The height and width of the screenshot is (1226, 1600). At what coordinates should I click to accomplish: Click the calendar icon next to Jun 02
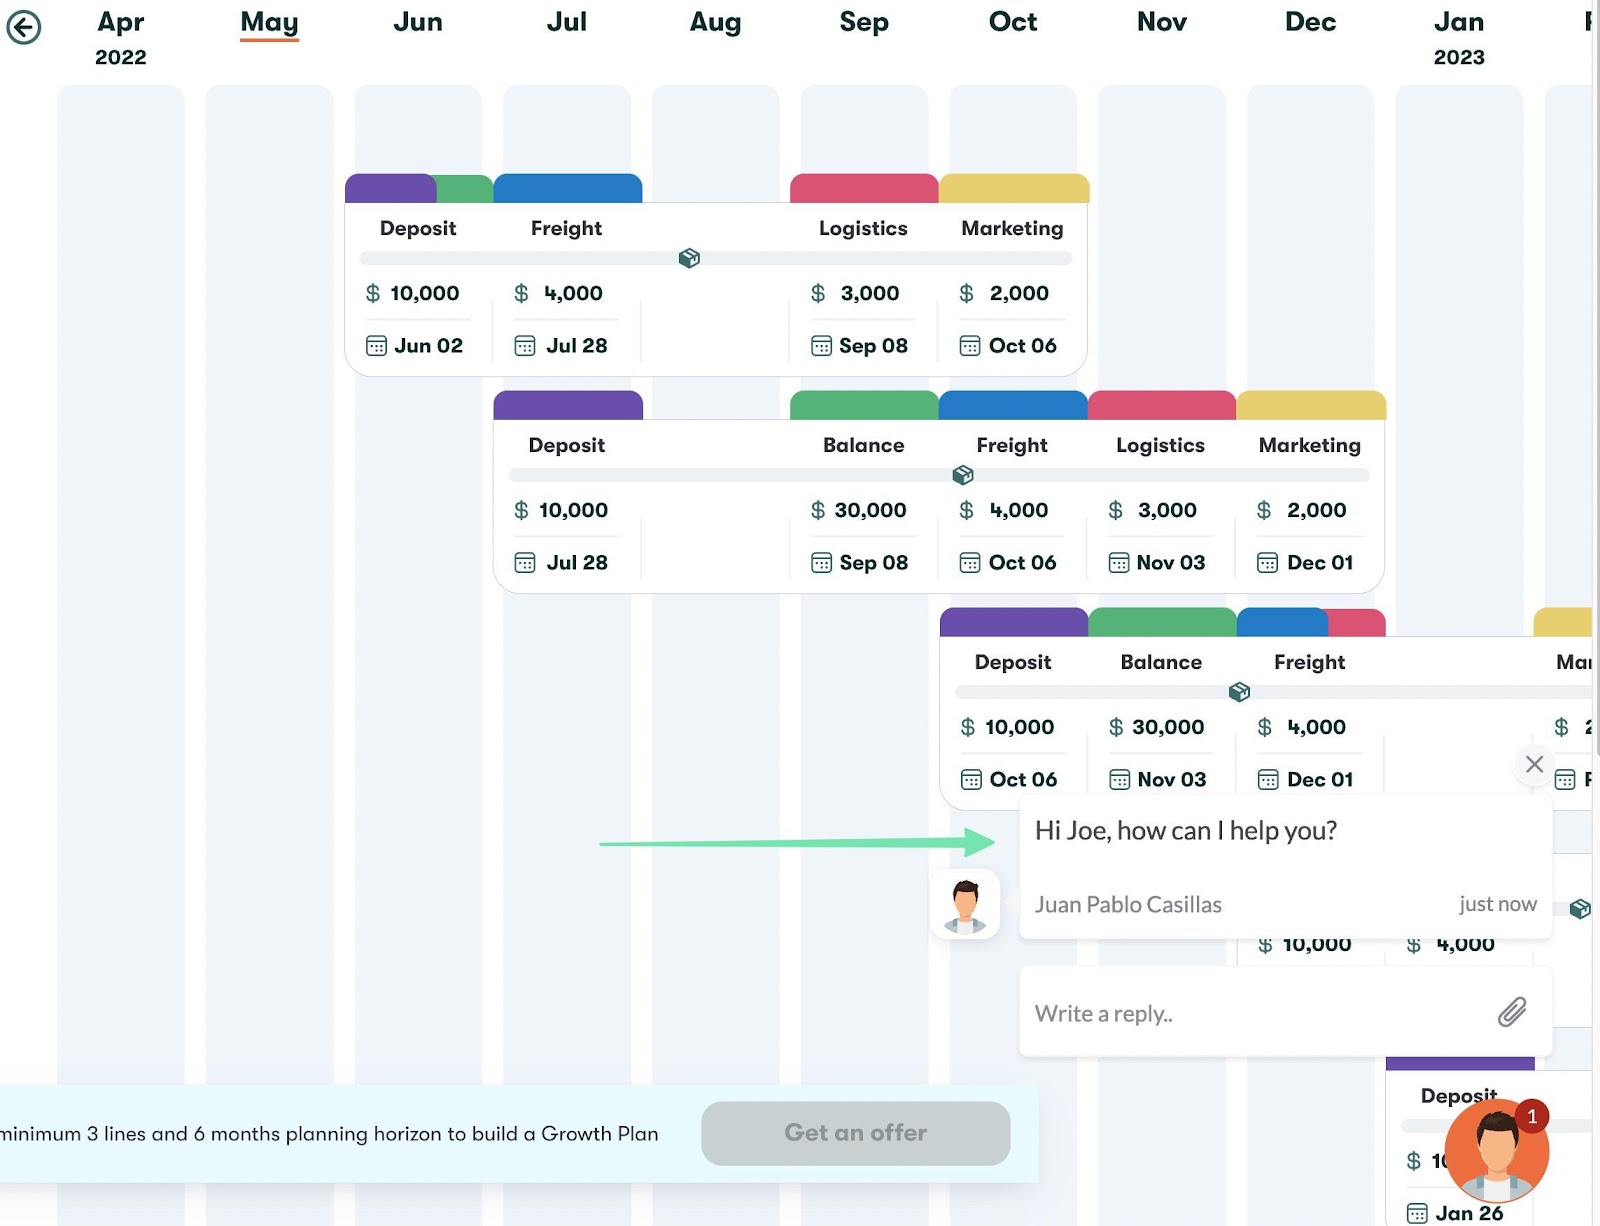[x=376, y=345]
